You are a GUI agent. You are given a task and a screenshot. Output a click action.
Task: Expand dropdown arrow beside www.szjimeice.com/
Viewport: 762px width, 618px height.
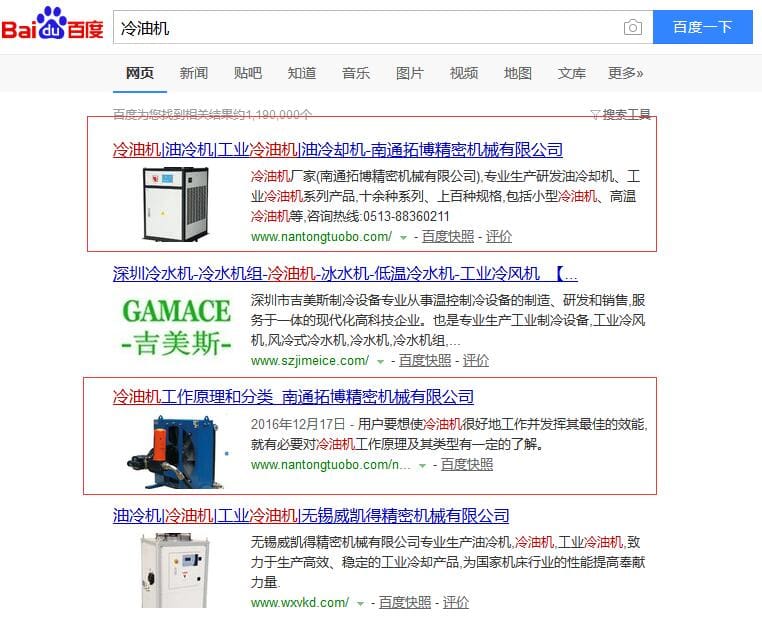381,361
